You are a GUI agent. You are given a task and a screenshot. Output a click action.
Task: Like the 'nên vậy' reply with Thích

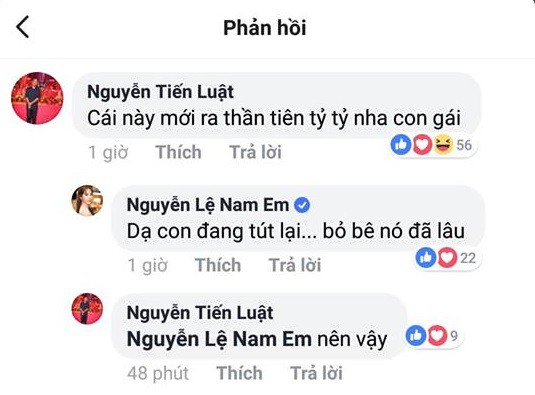(240, 373)
